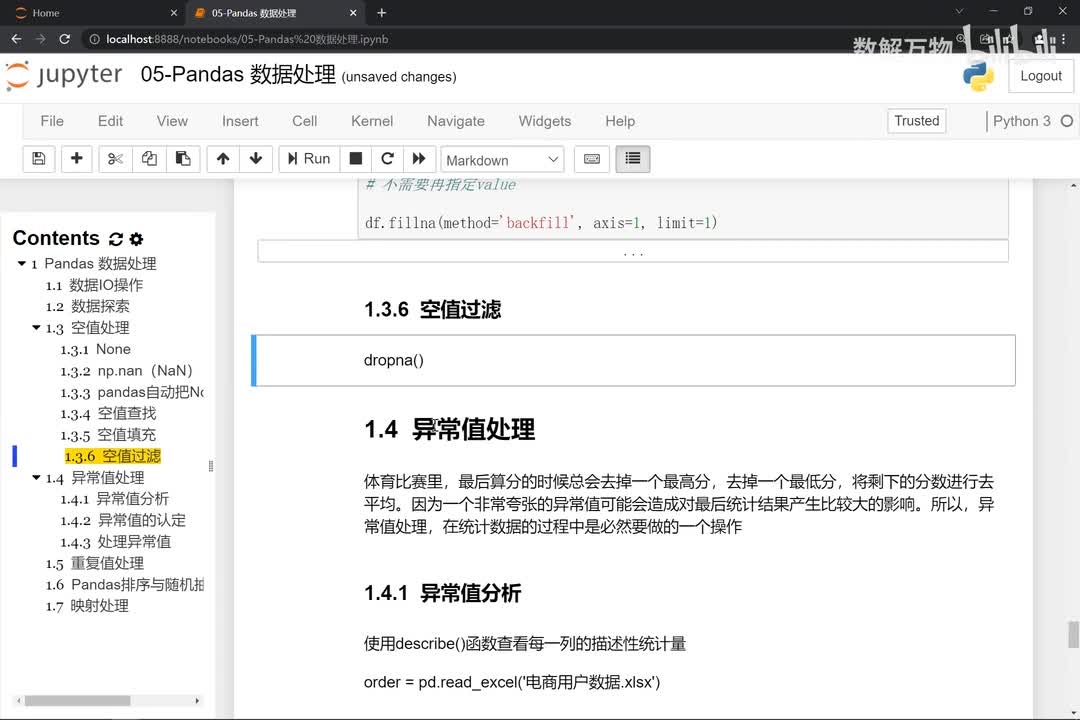The height and width of the screenshot is (720, 1080).
Task: Refresh the Contents panel icon
Action: (116, 239)
